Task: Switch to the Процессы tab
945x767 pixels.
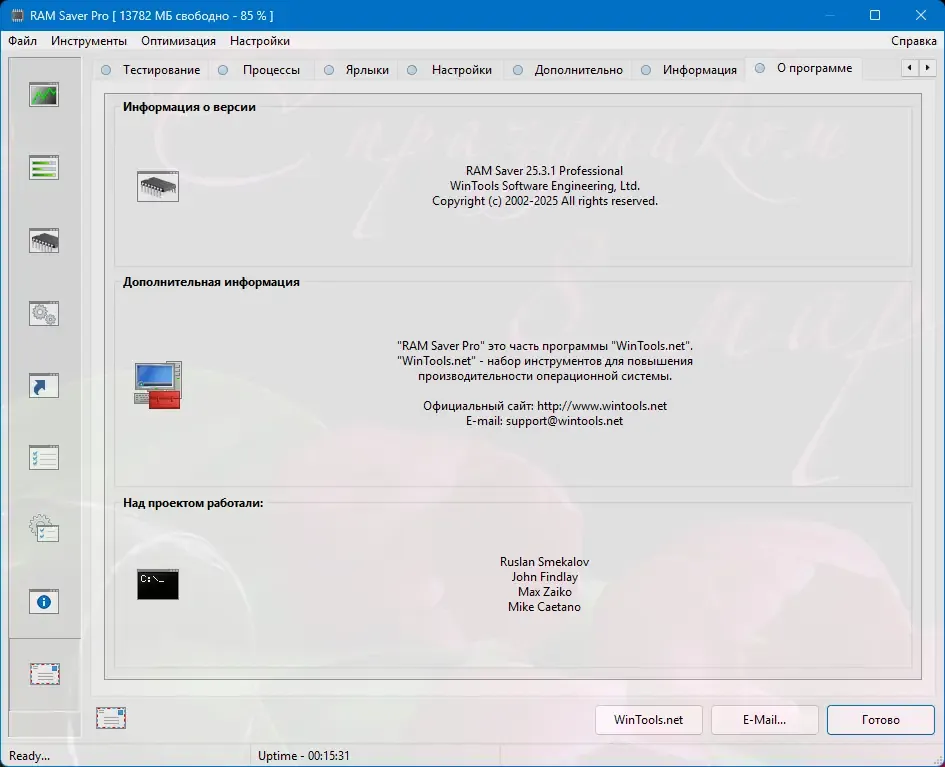Action: [x=260, y=70]
